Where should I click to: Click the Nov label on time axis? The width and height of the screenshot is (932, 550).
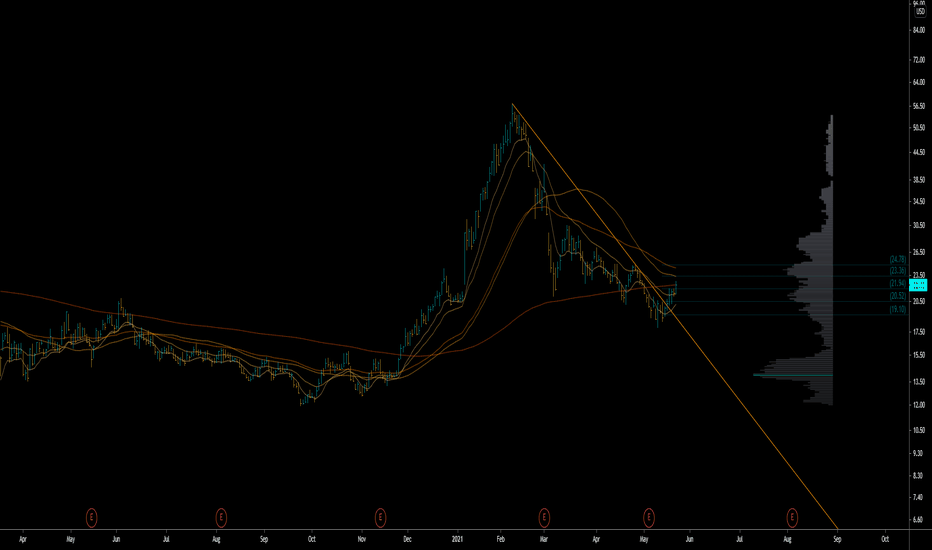[x=361, y=539]
